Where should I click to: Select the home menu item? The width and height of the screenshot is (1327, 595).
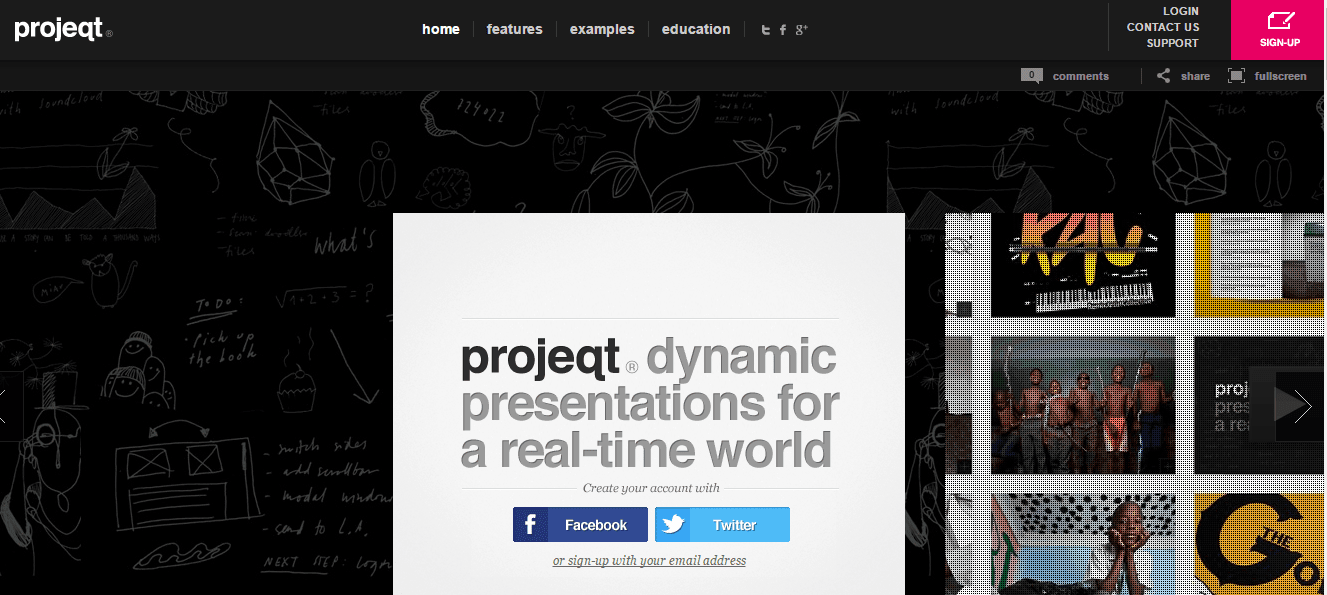pyautogui.click(x=441, y=29)
